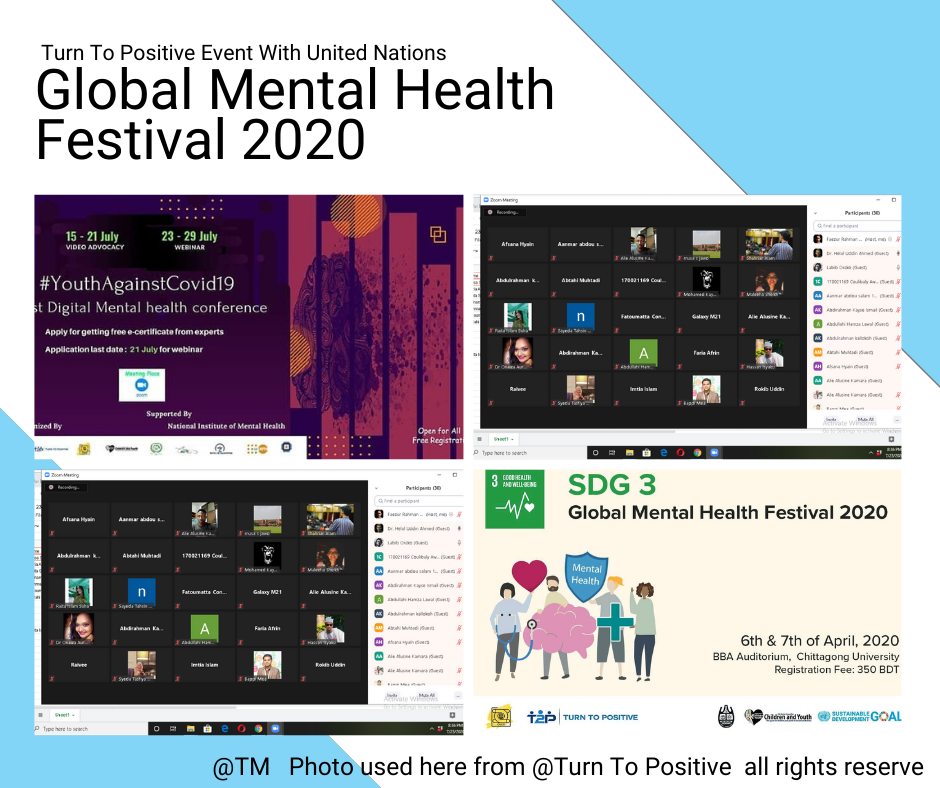Screen dimensions: 940x788
Task: Click Task View in the upper-right screenshot's taskbar
Action: tap(612, 453)
